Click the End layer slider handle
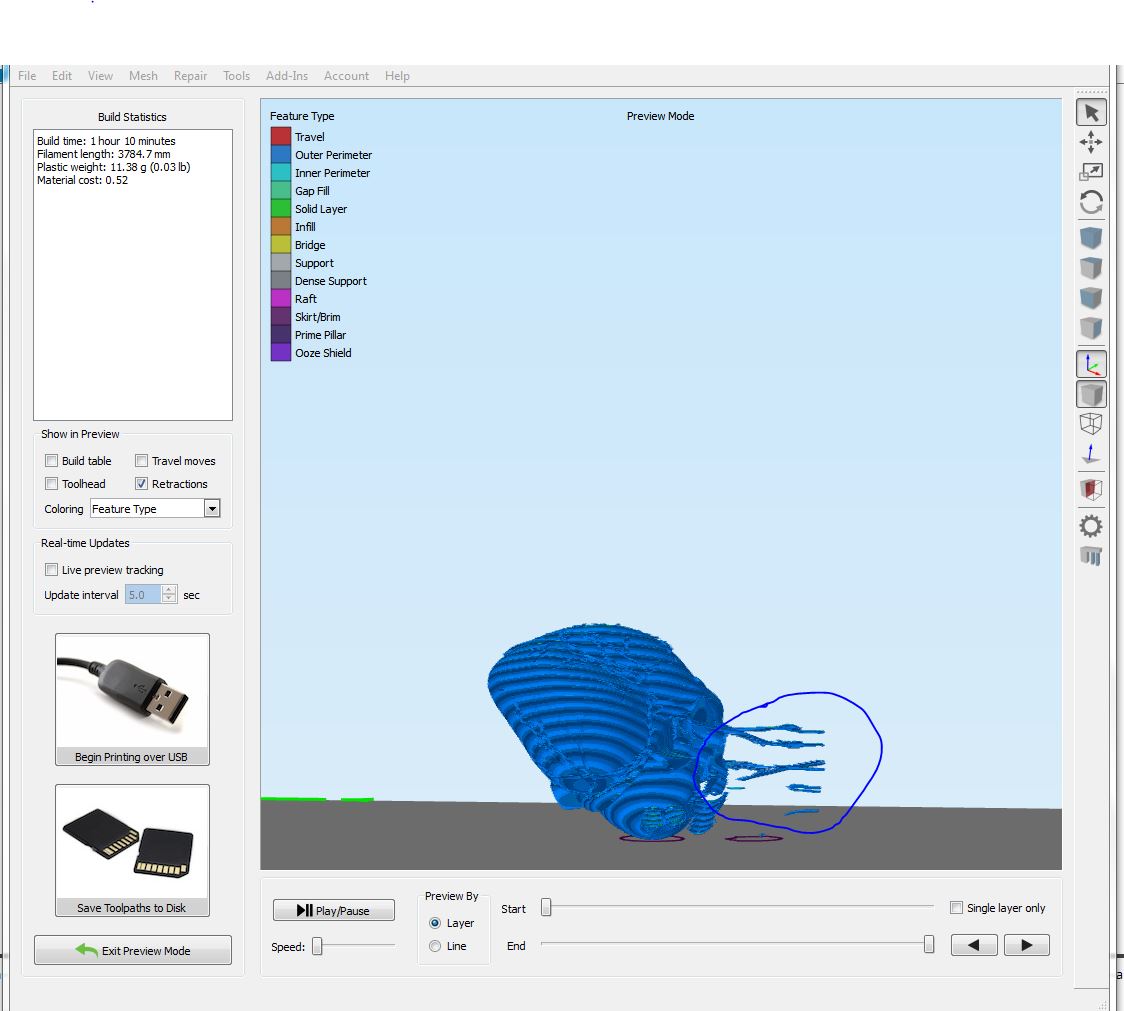 coord(929,945)
